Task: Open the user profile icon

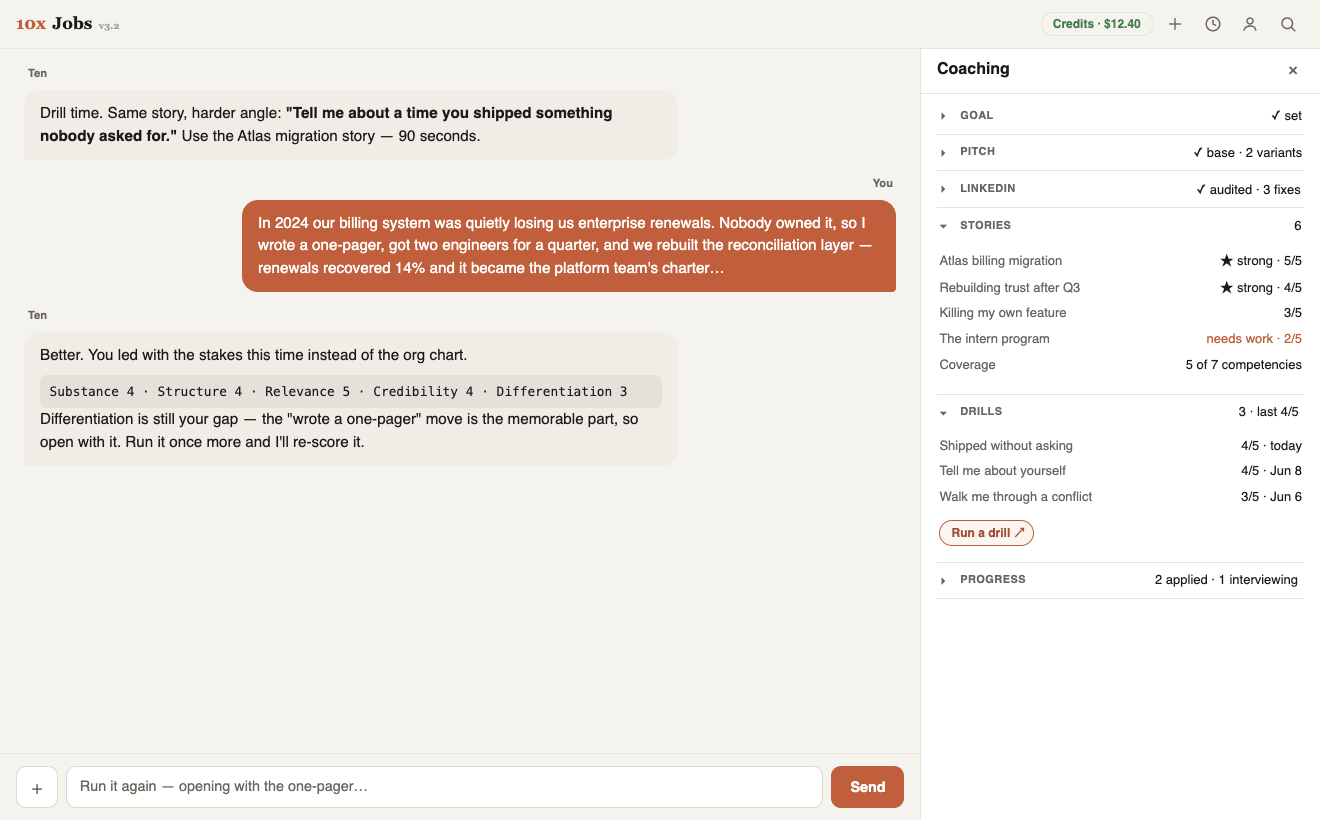Action: (x=1250, y=24)
